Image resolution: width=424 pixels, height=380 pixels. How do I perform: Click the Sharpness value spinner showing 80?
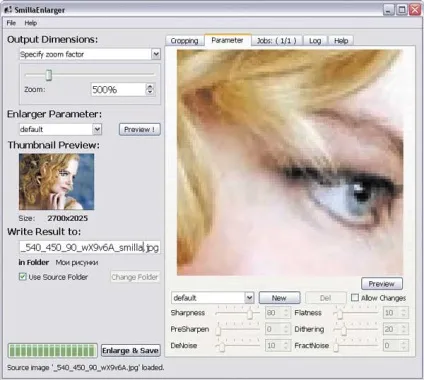[x=278, y=313]
